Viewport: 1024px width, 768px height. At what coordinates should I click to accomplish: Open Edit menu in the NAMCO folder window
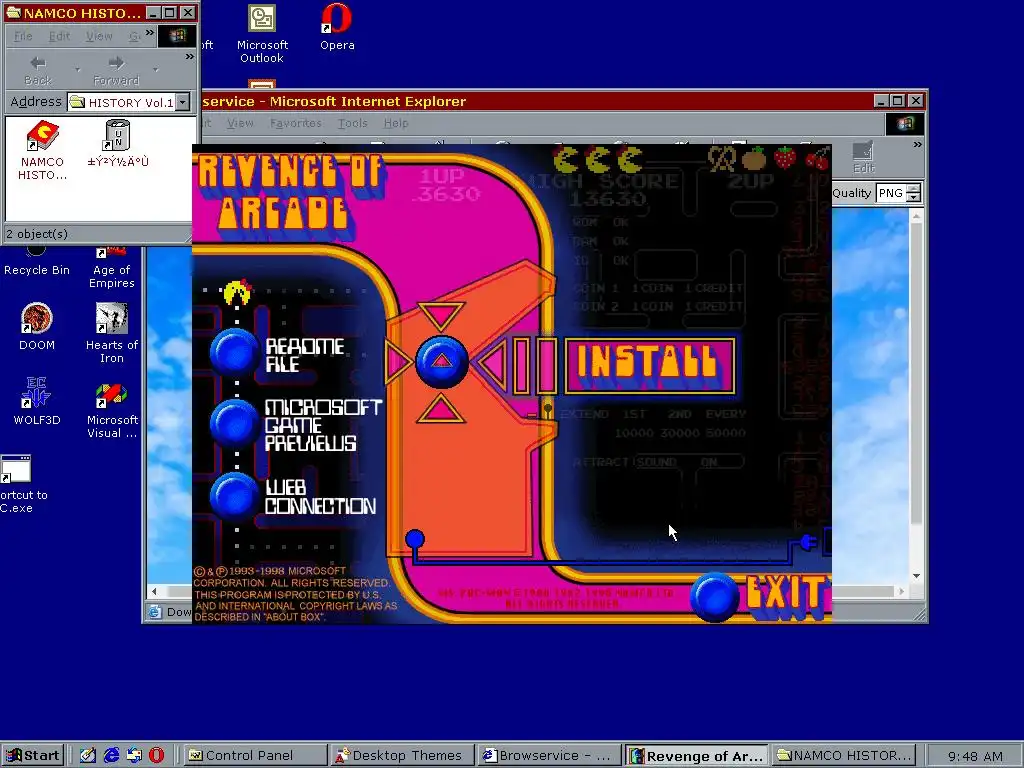pyautogui.click(x=59, y=36)
